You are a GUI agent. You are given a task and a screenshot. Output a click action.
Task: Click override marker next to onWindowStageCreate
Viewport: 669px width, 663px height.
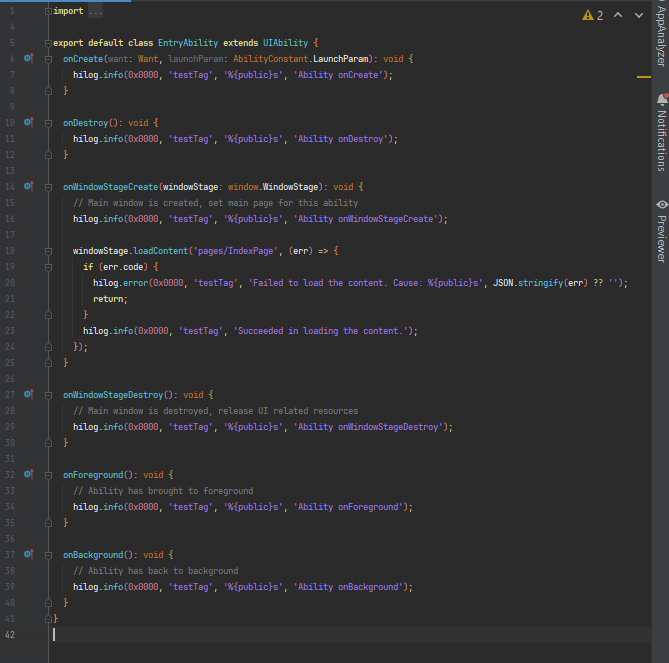(29, 187)
